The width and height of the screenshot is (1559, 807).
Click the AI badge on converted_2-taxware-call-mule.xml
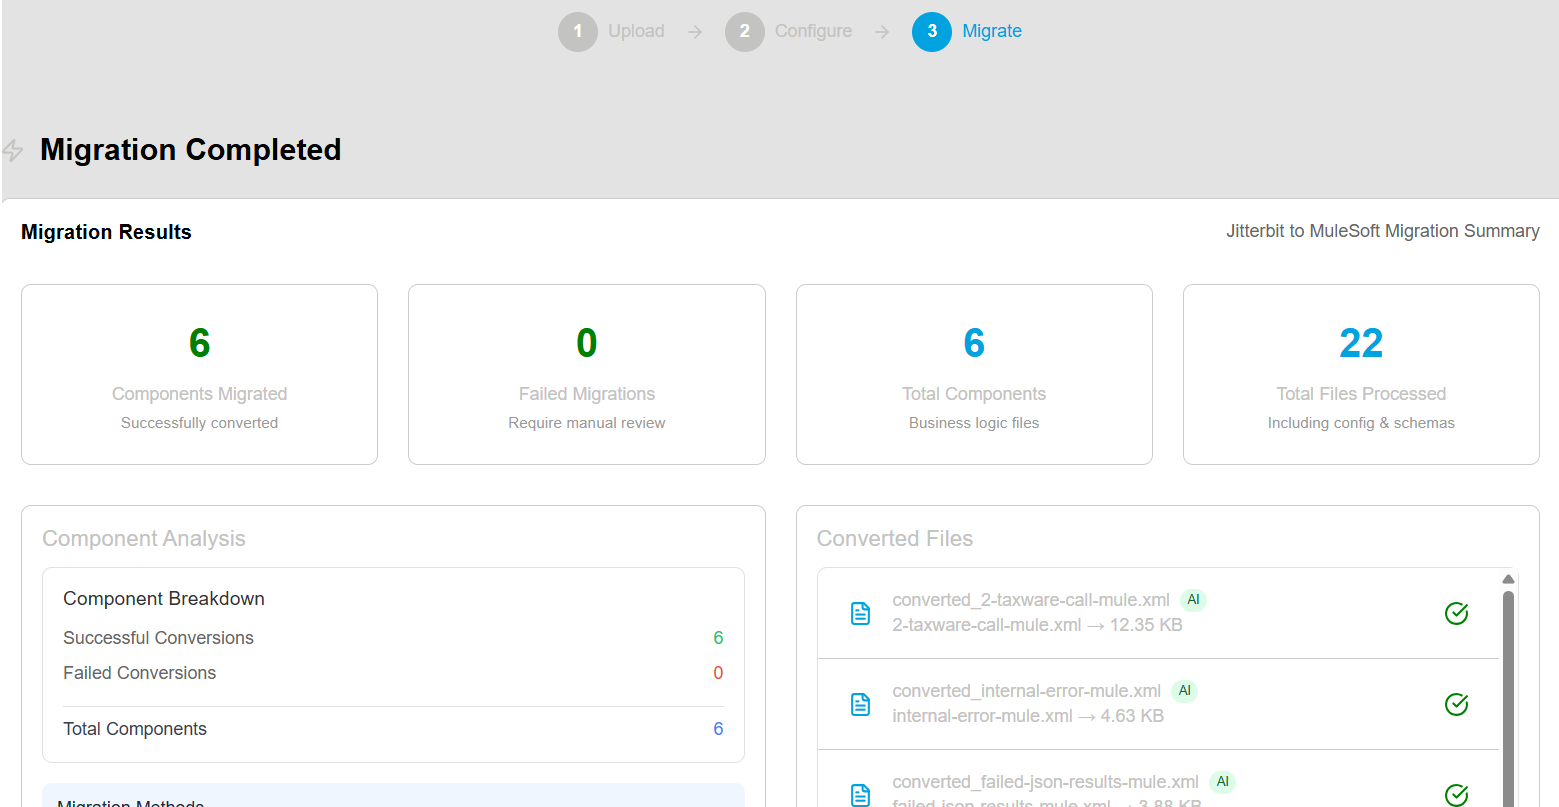click(x=1193, y=600)
